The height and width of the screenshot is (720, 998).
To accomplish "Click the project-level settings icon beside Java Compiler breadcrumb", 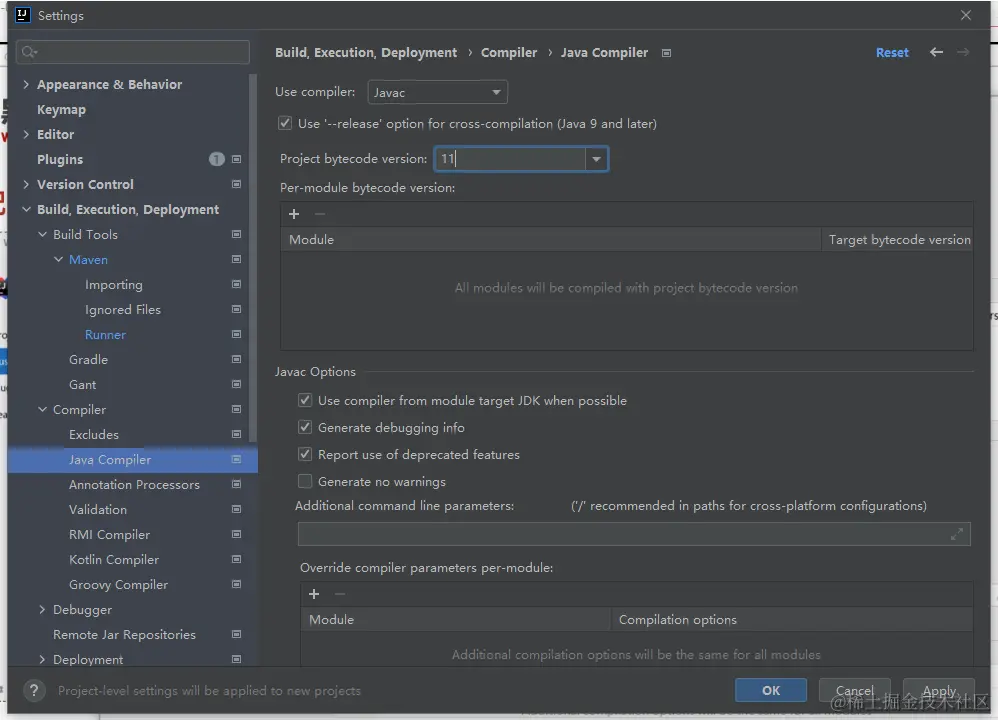I will point(667,53).
